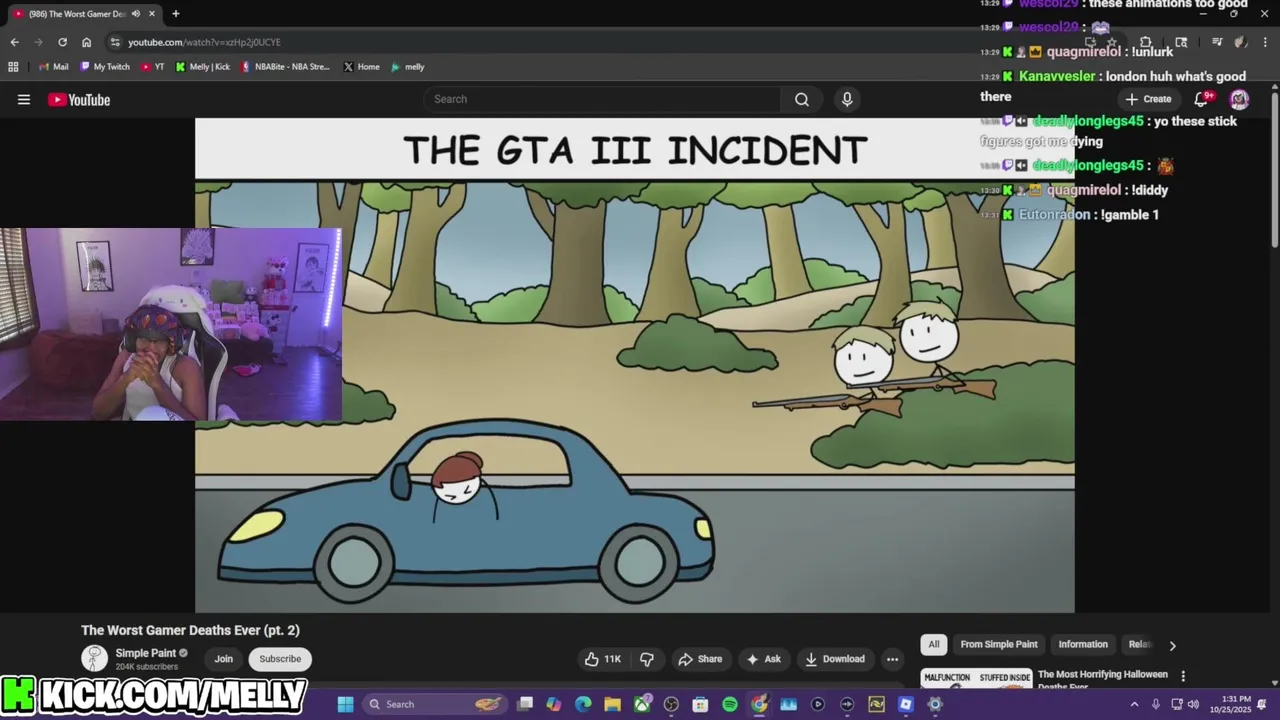Click the Download button

click(x=835, y=659)
